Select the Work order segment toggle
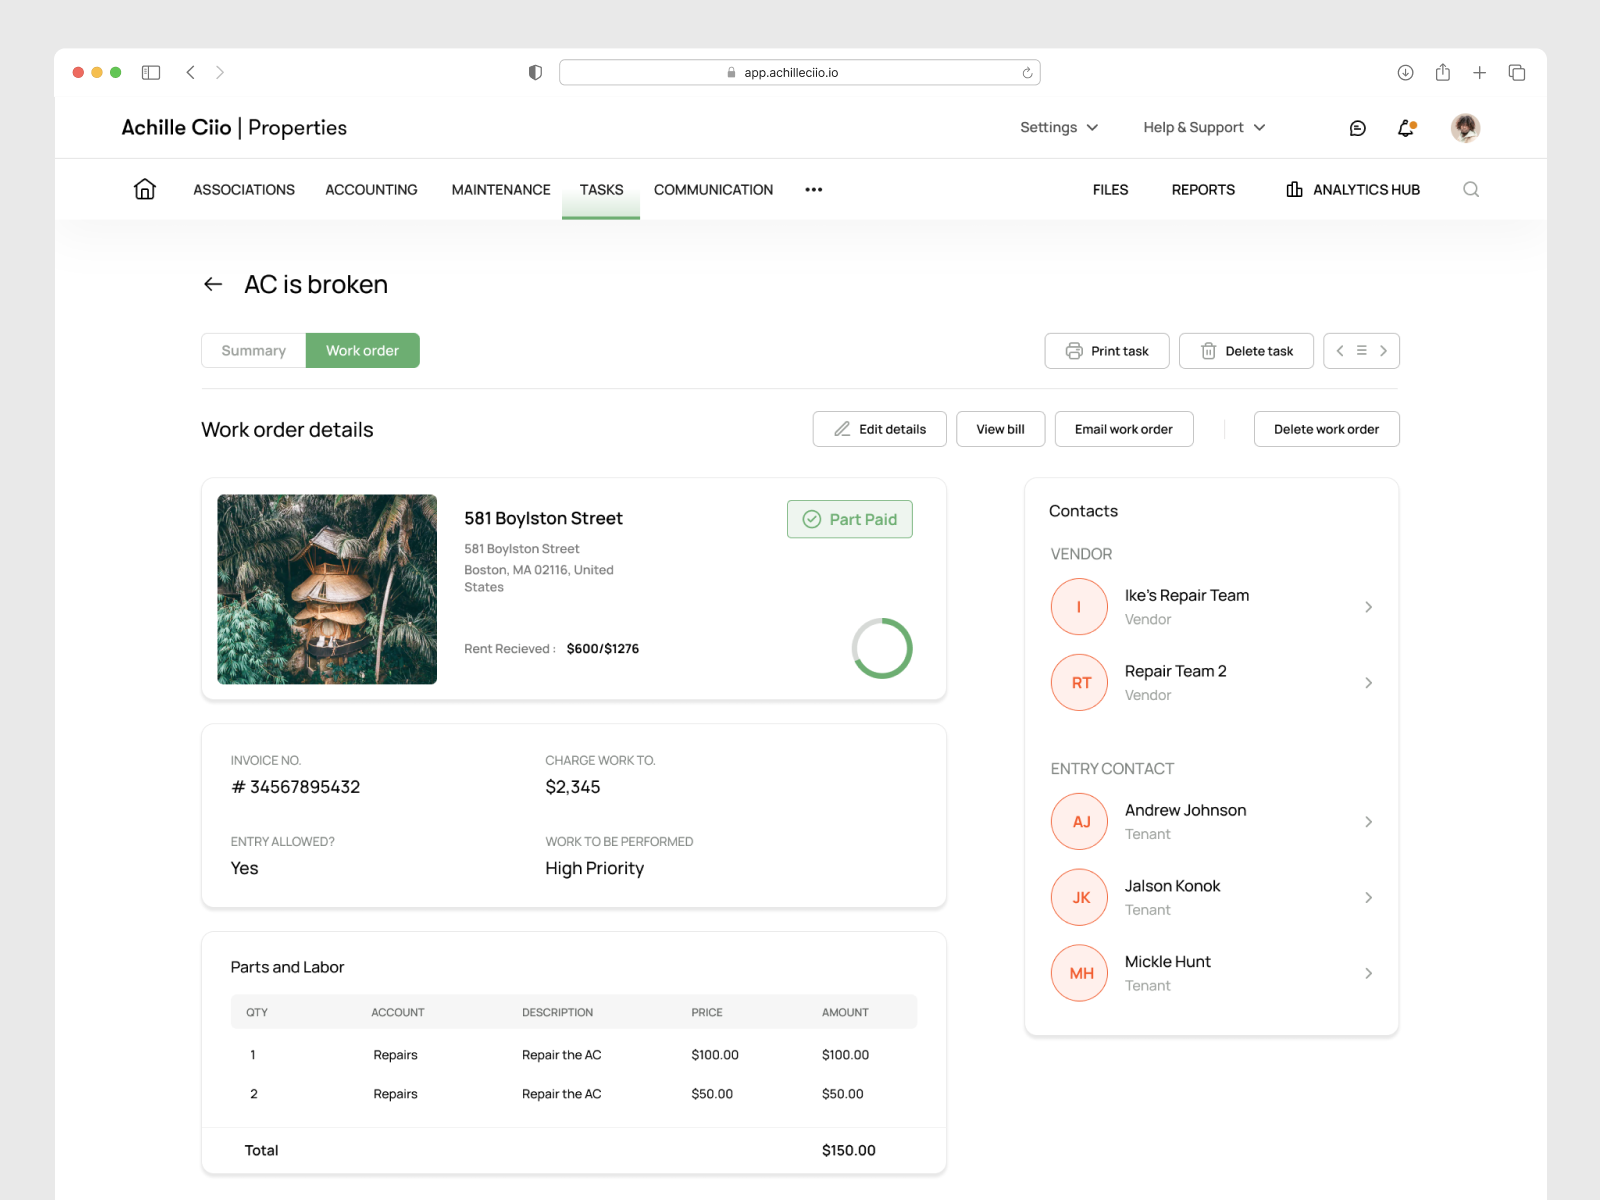 (363, 350)
